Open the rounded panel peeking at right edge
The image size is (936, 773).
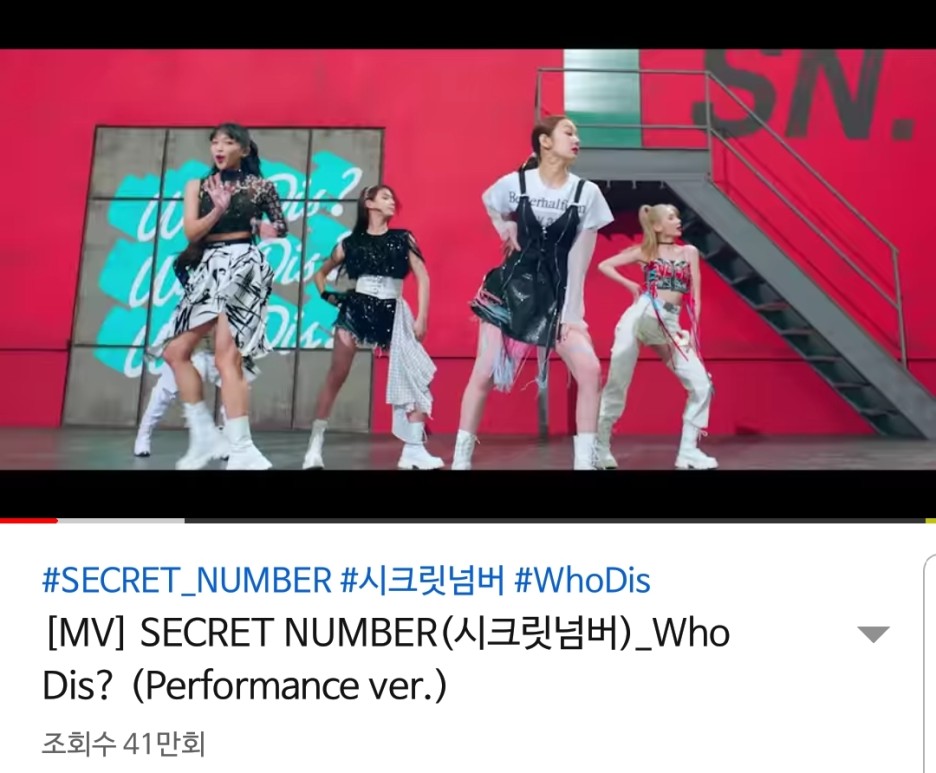(x=930, y=663)
